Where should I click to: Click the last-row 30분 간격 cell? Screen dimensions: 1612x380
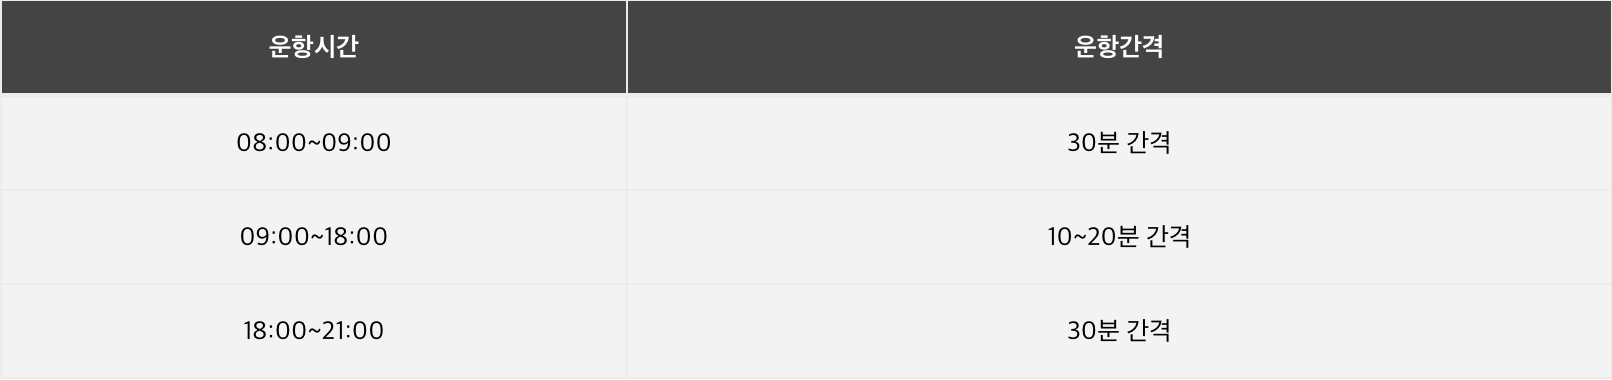[1119, 331]
